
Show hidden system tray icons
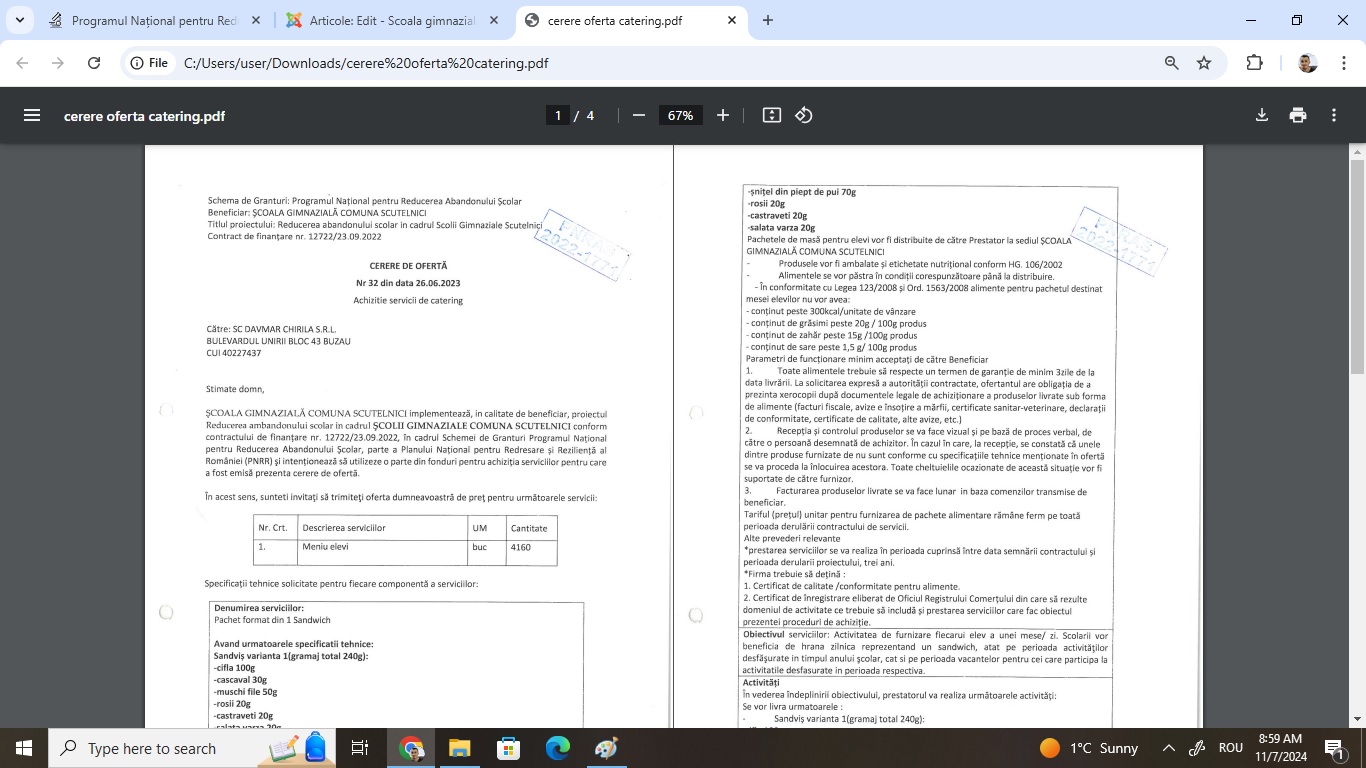click(x=1168, y=748)
